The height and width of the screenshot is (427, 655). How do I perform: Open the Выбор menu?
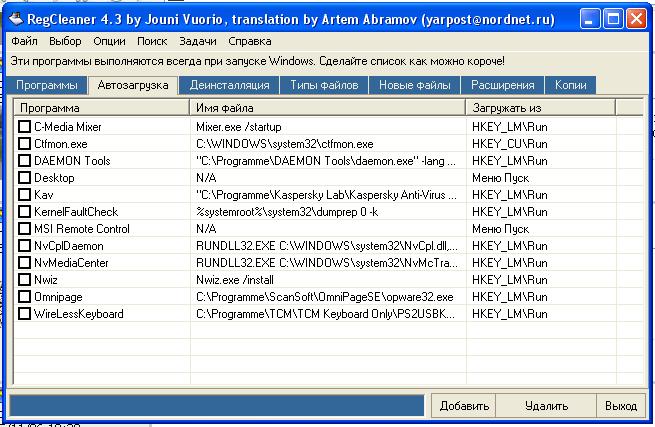point(65,41)
